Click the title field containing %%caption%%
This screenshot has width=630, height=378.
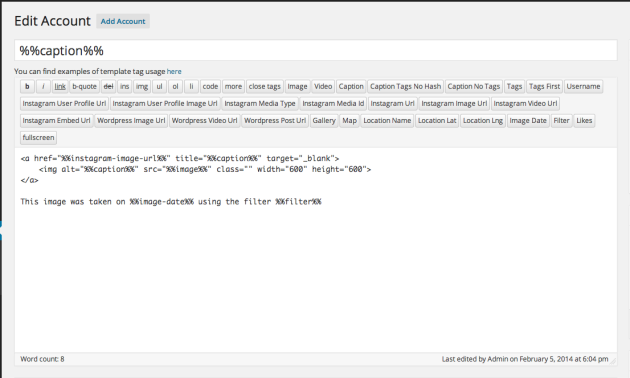[x=316, y=50]
